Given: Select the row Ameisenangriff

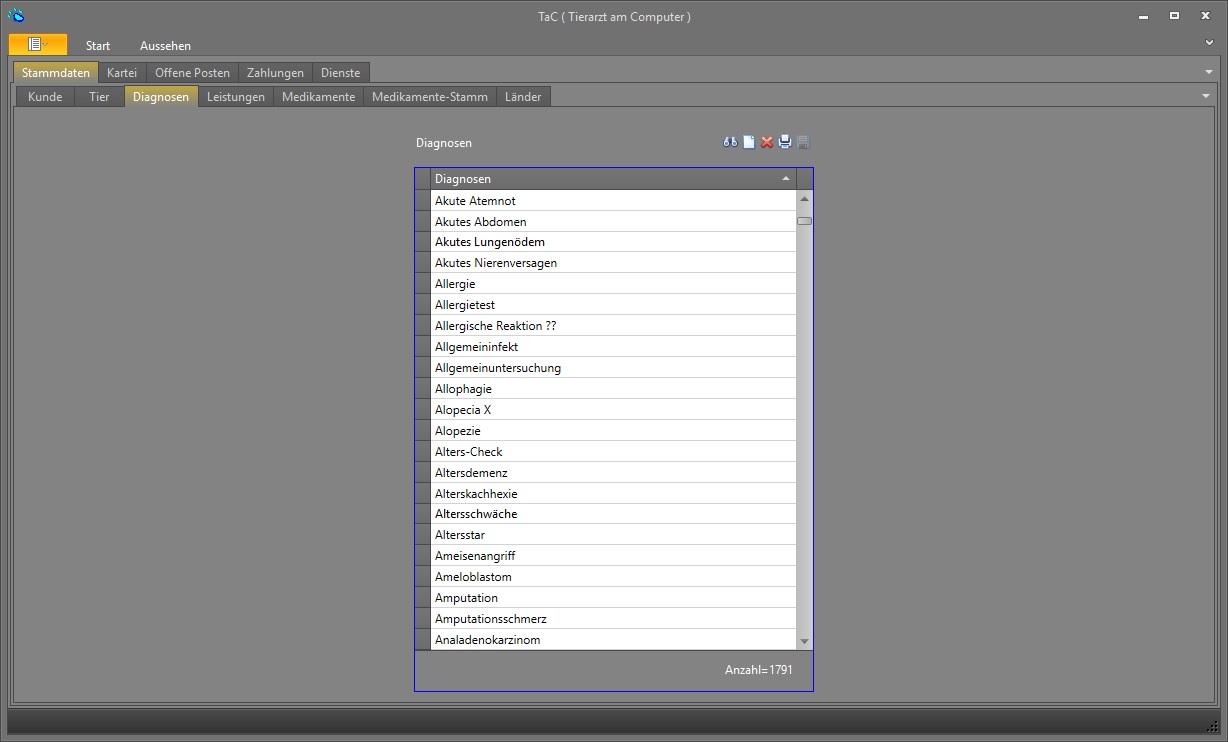Looking at the screenshot, I should tap(613, 556).
